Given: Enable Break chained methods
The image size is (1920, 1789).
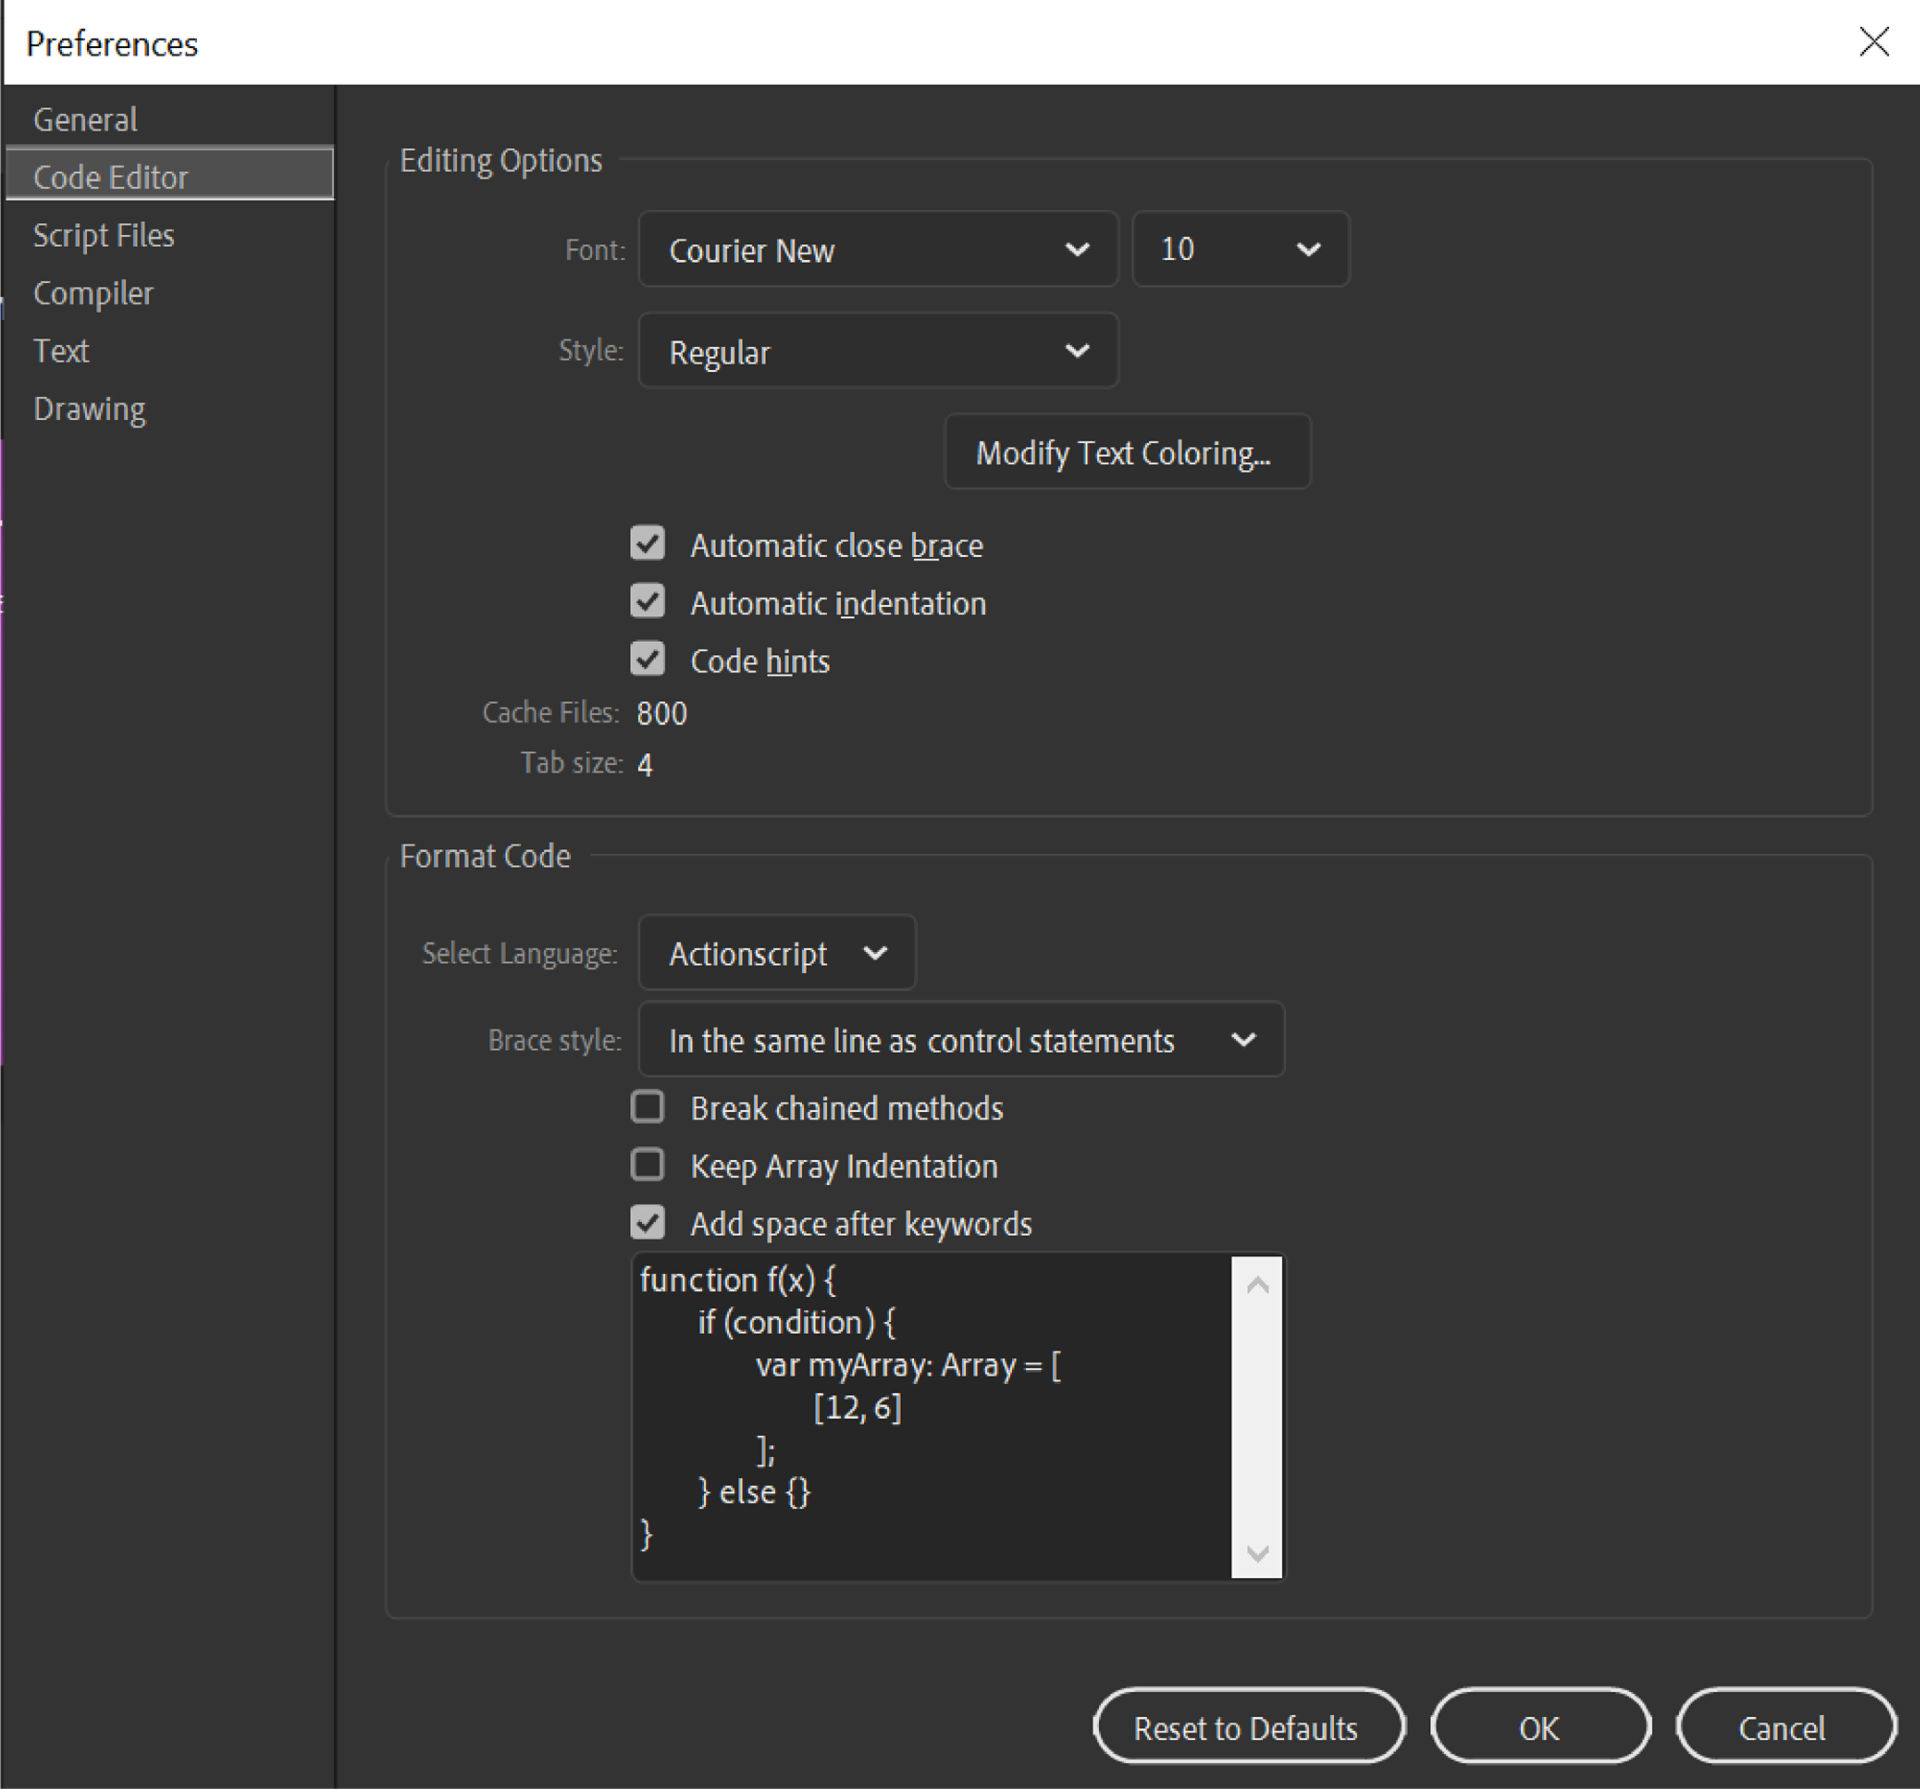Looking at the screenshot, I should coord(647,1107).
